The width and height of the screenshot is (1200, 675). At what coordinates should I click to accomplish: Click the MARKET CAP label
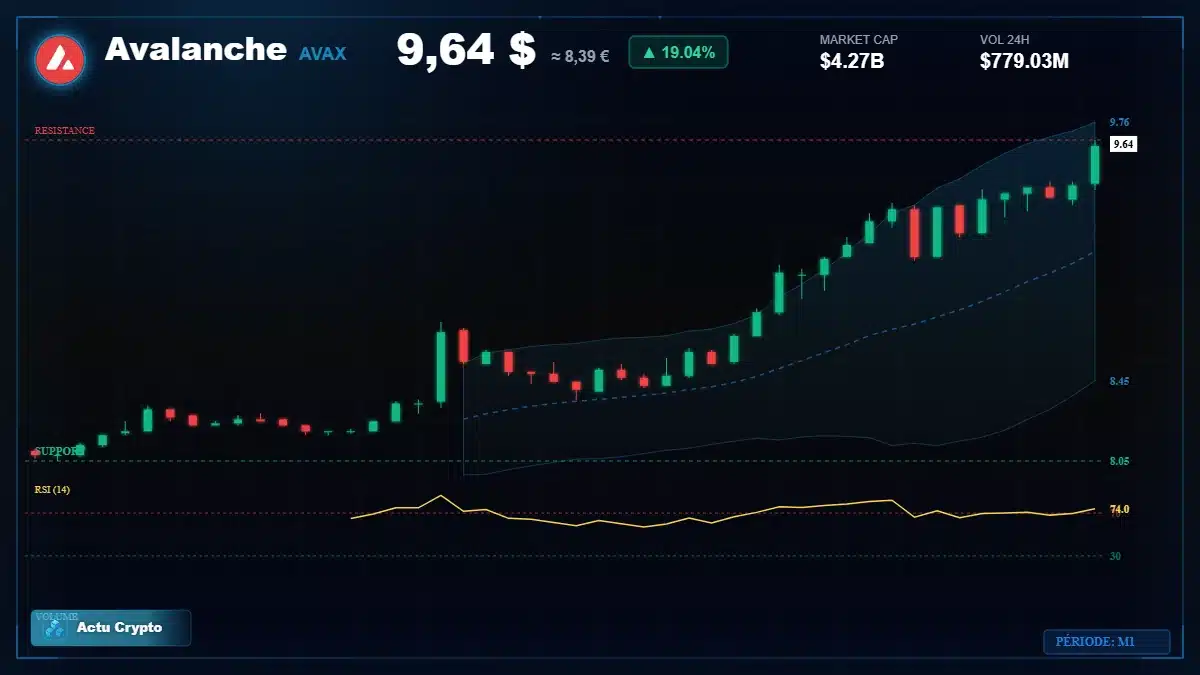coord(859,40)
